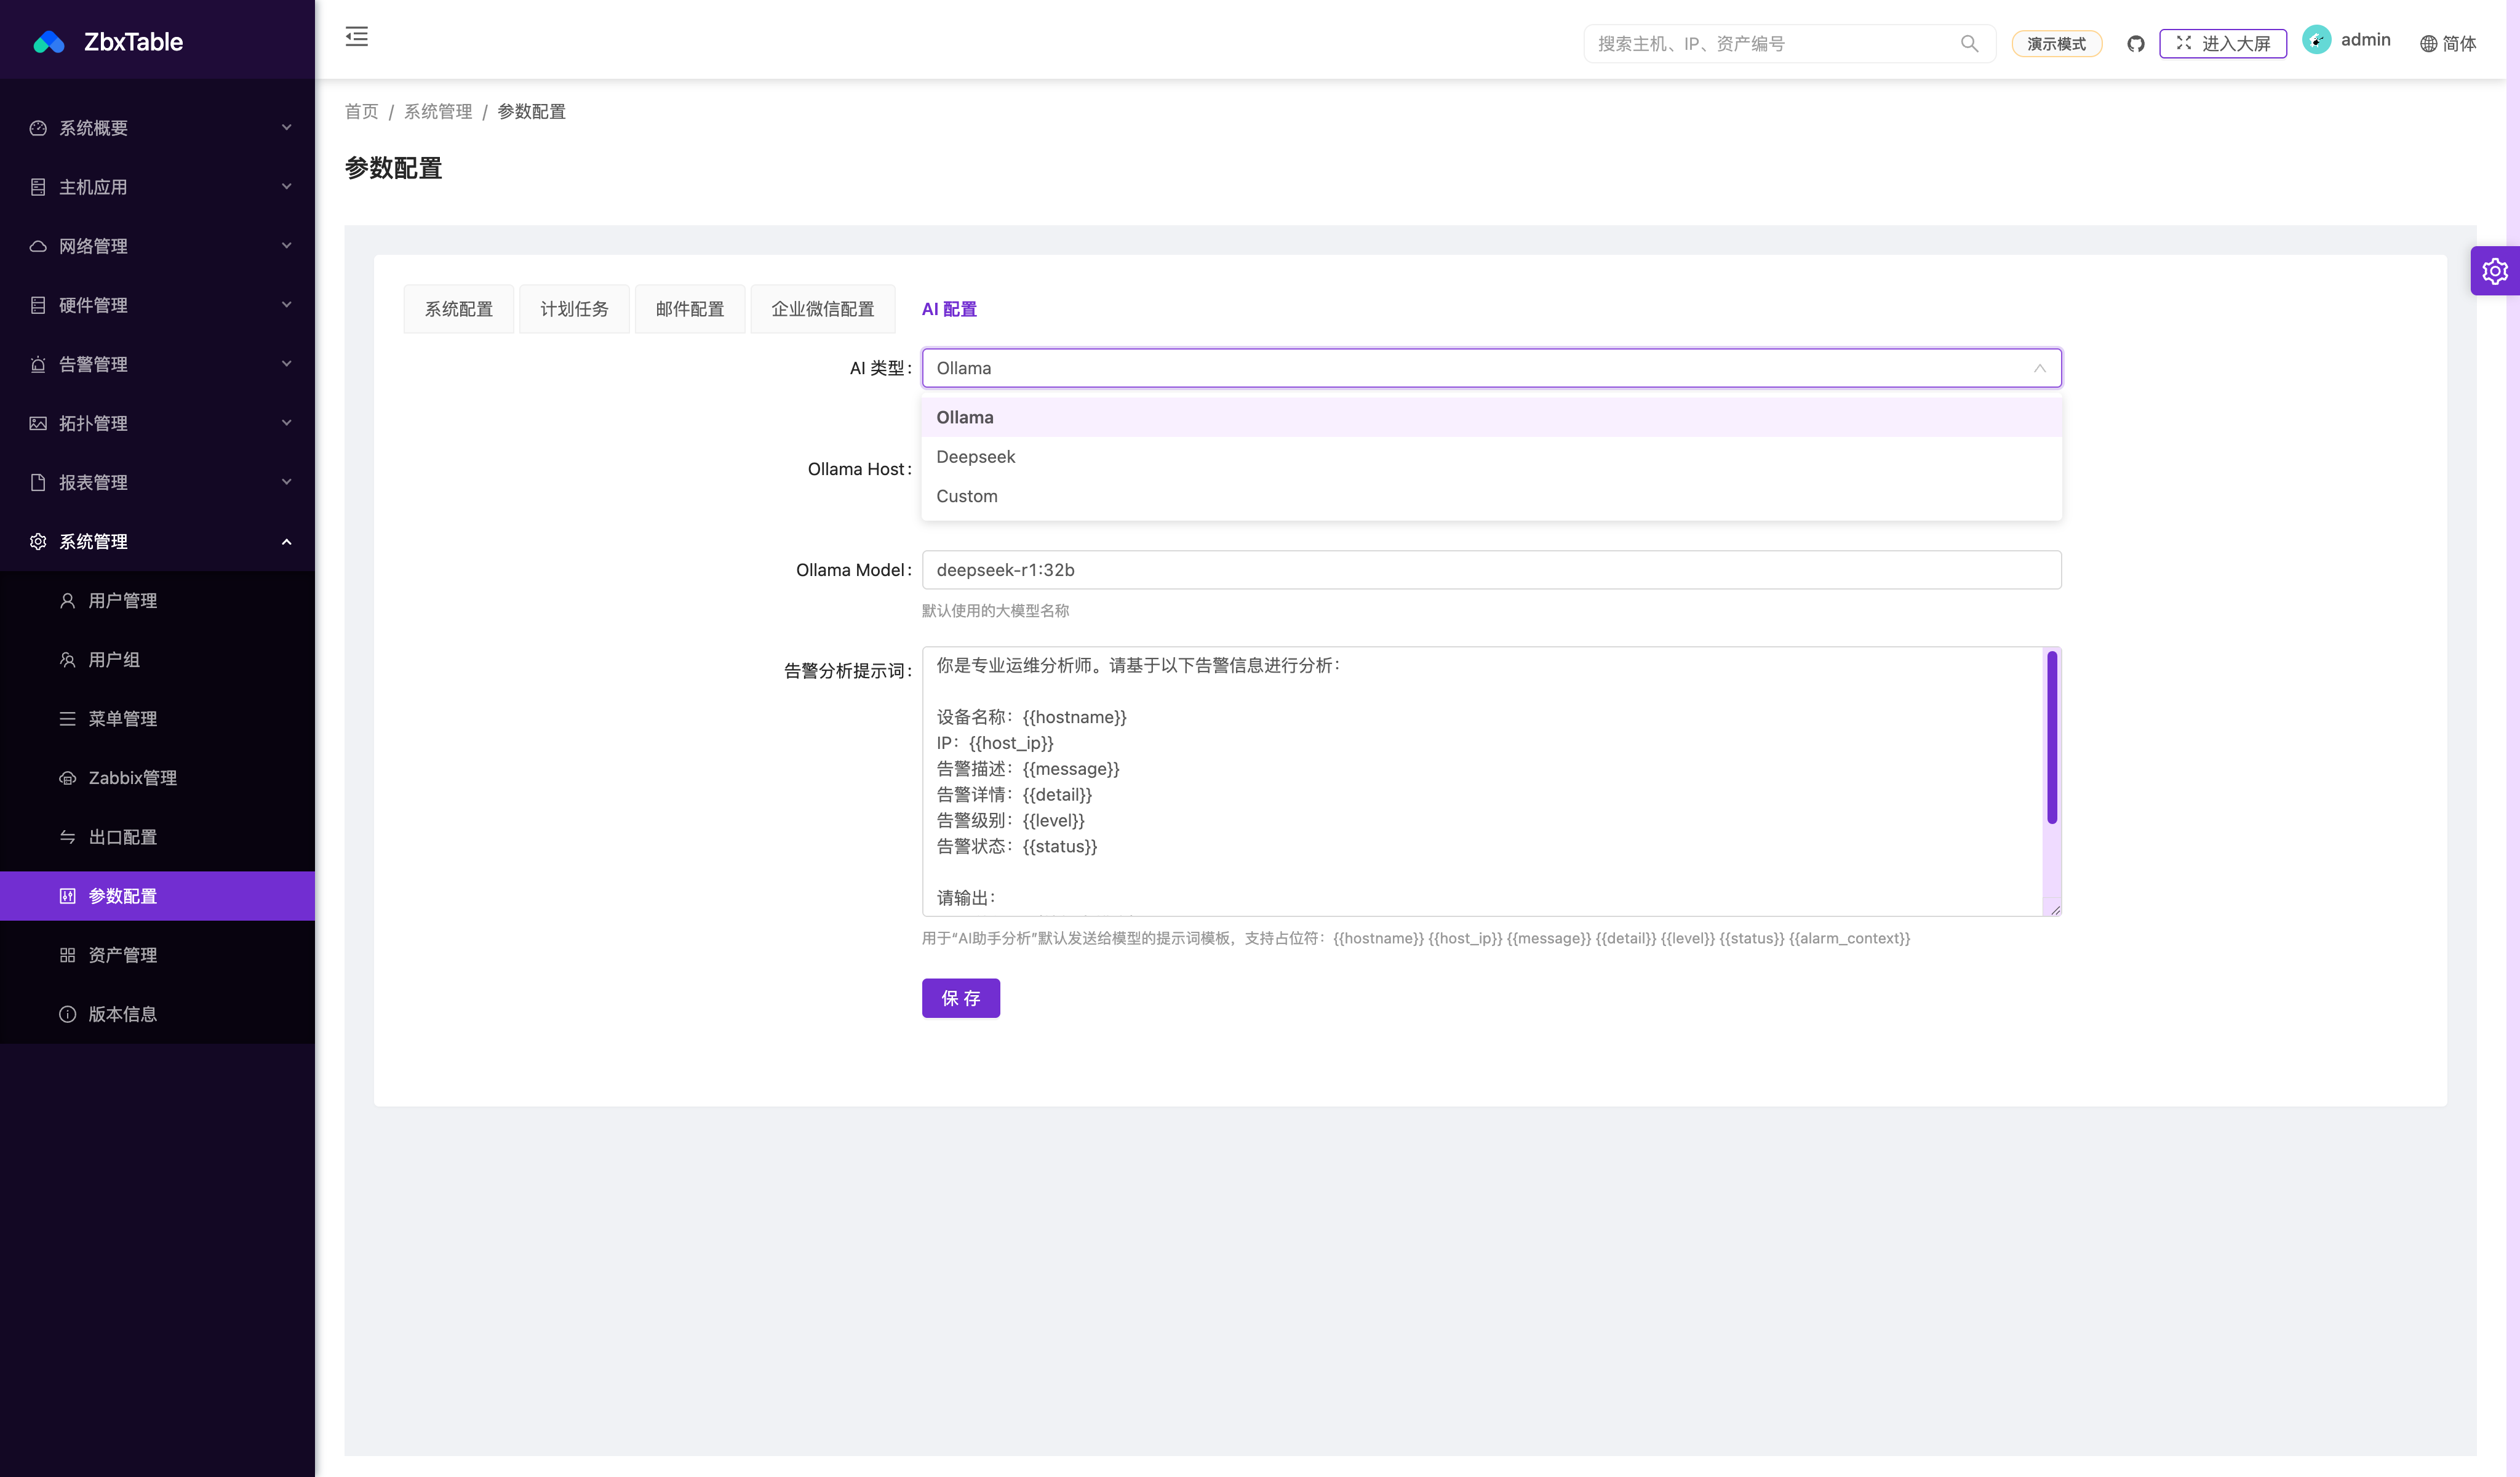This screenshot has height=1477, width=2520.
Task: Click the 版本信息 info icon
Action: coord(67,1013)
